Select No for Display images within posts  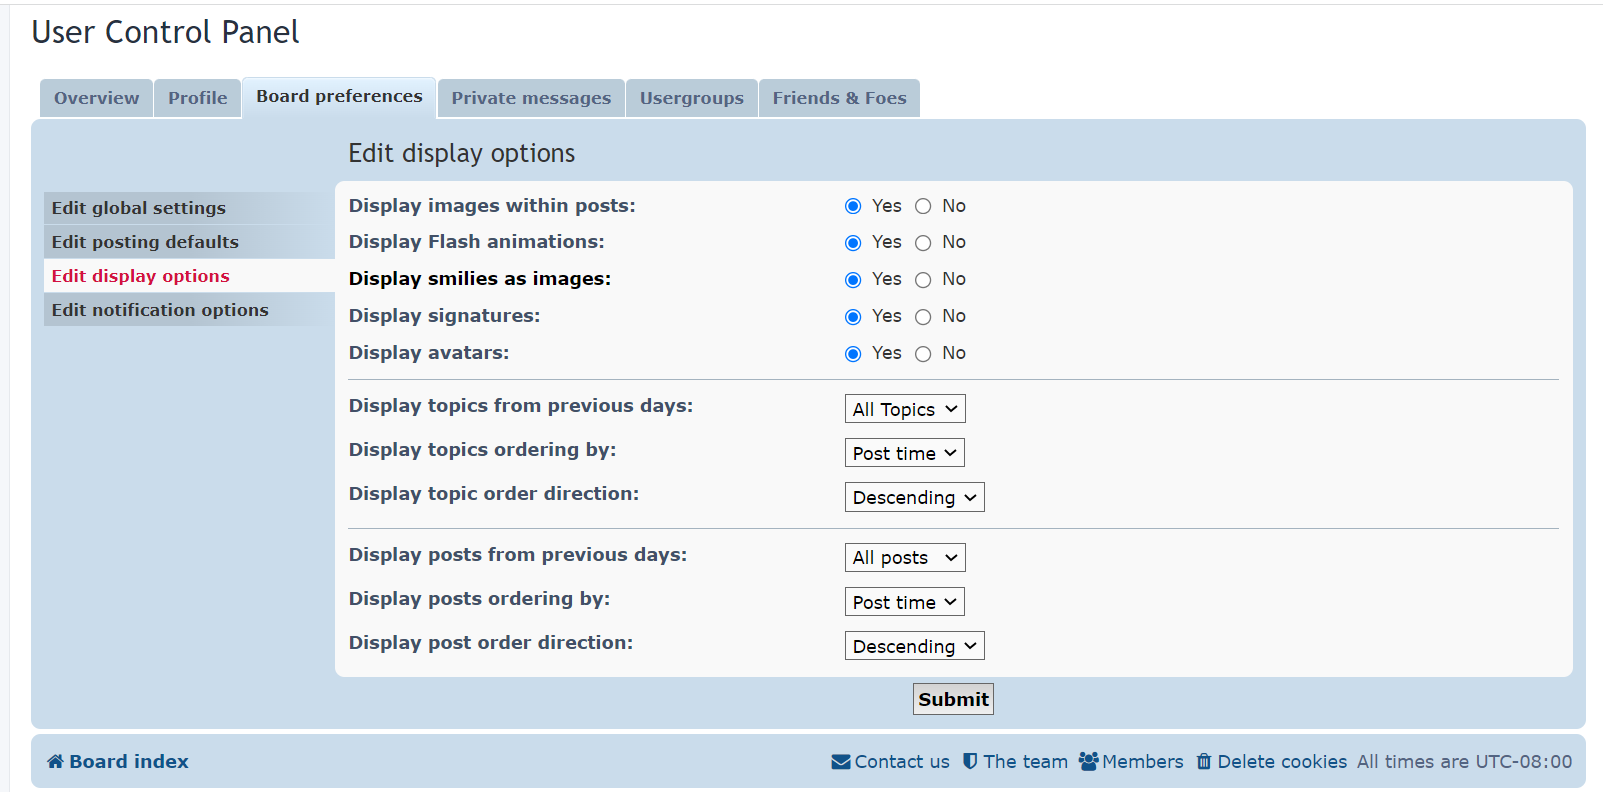click(923, 206)
